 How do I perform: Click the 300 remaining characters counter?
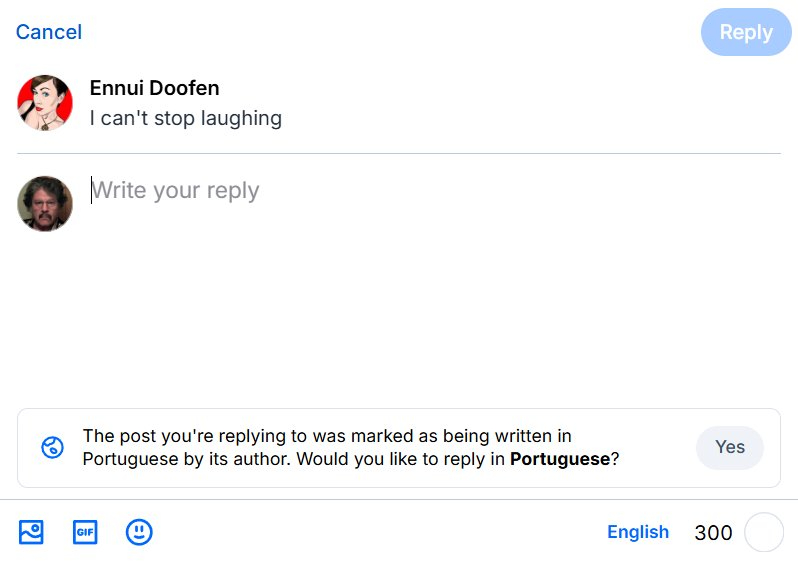pos(713,533)
